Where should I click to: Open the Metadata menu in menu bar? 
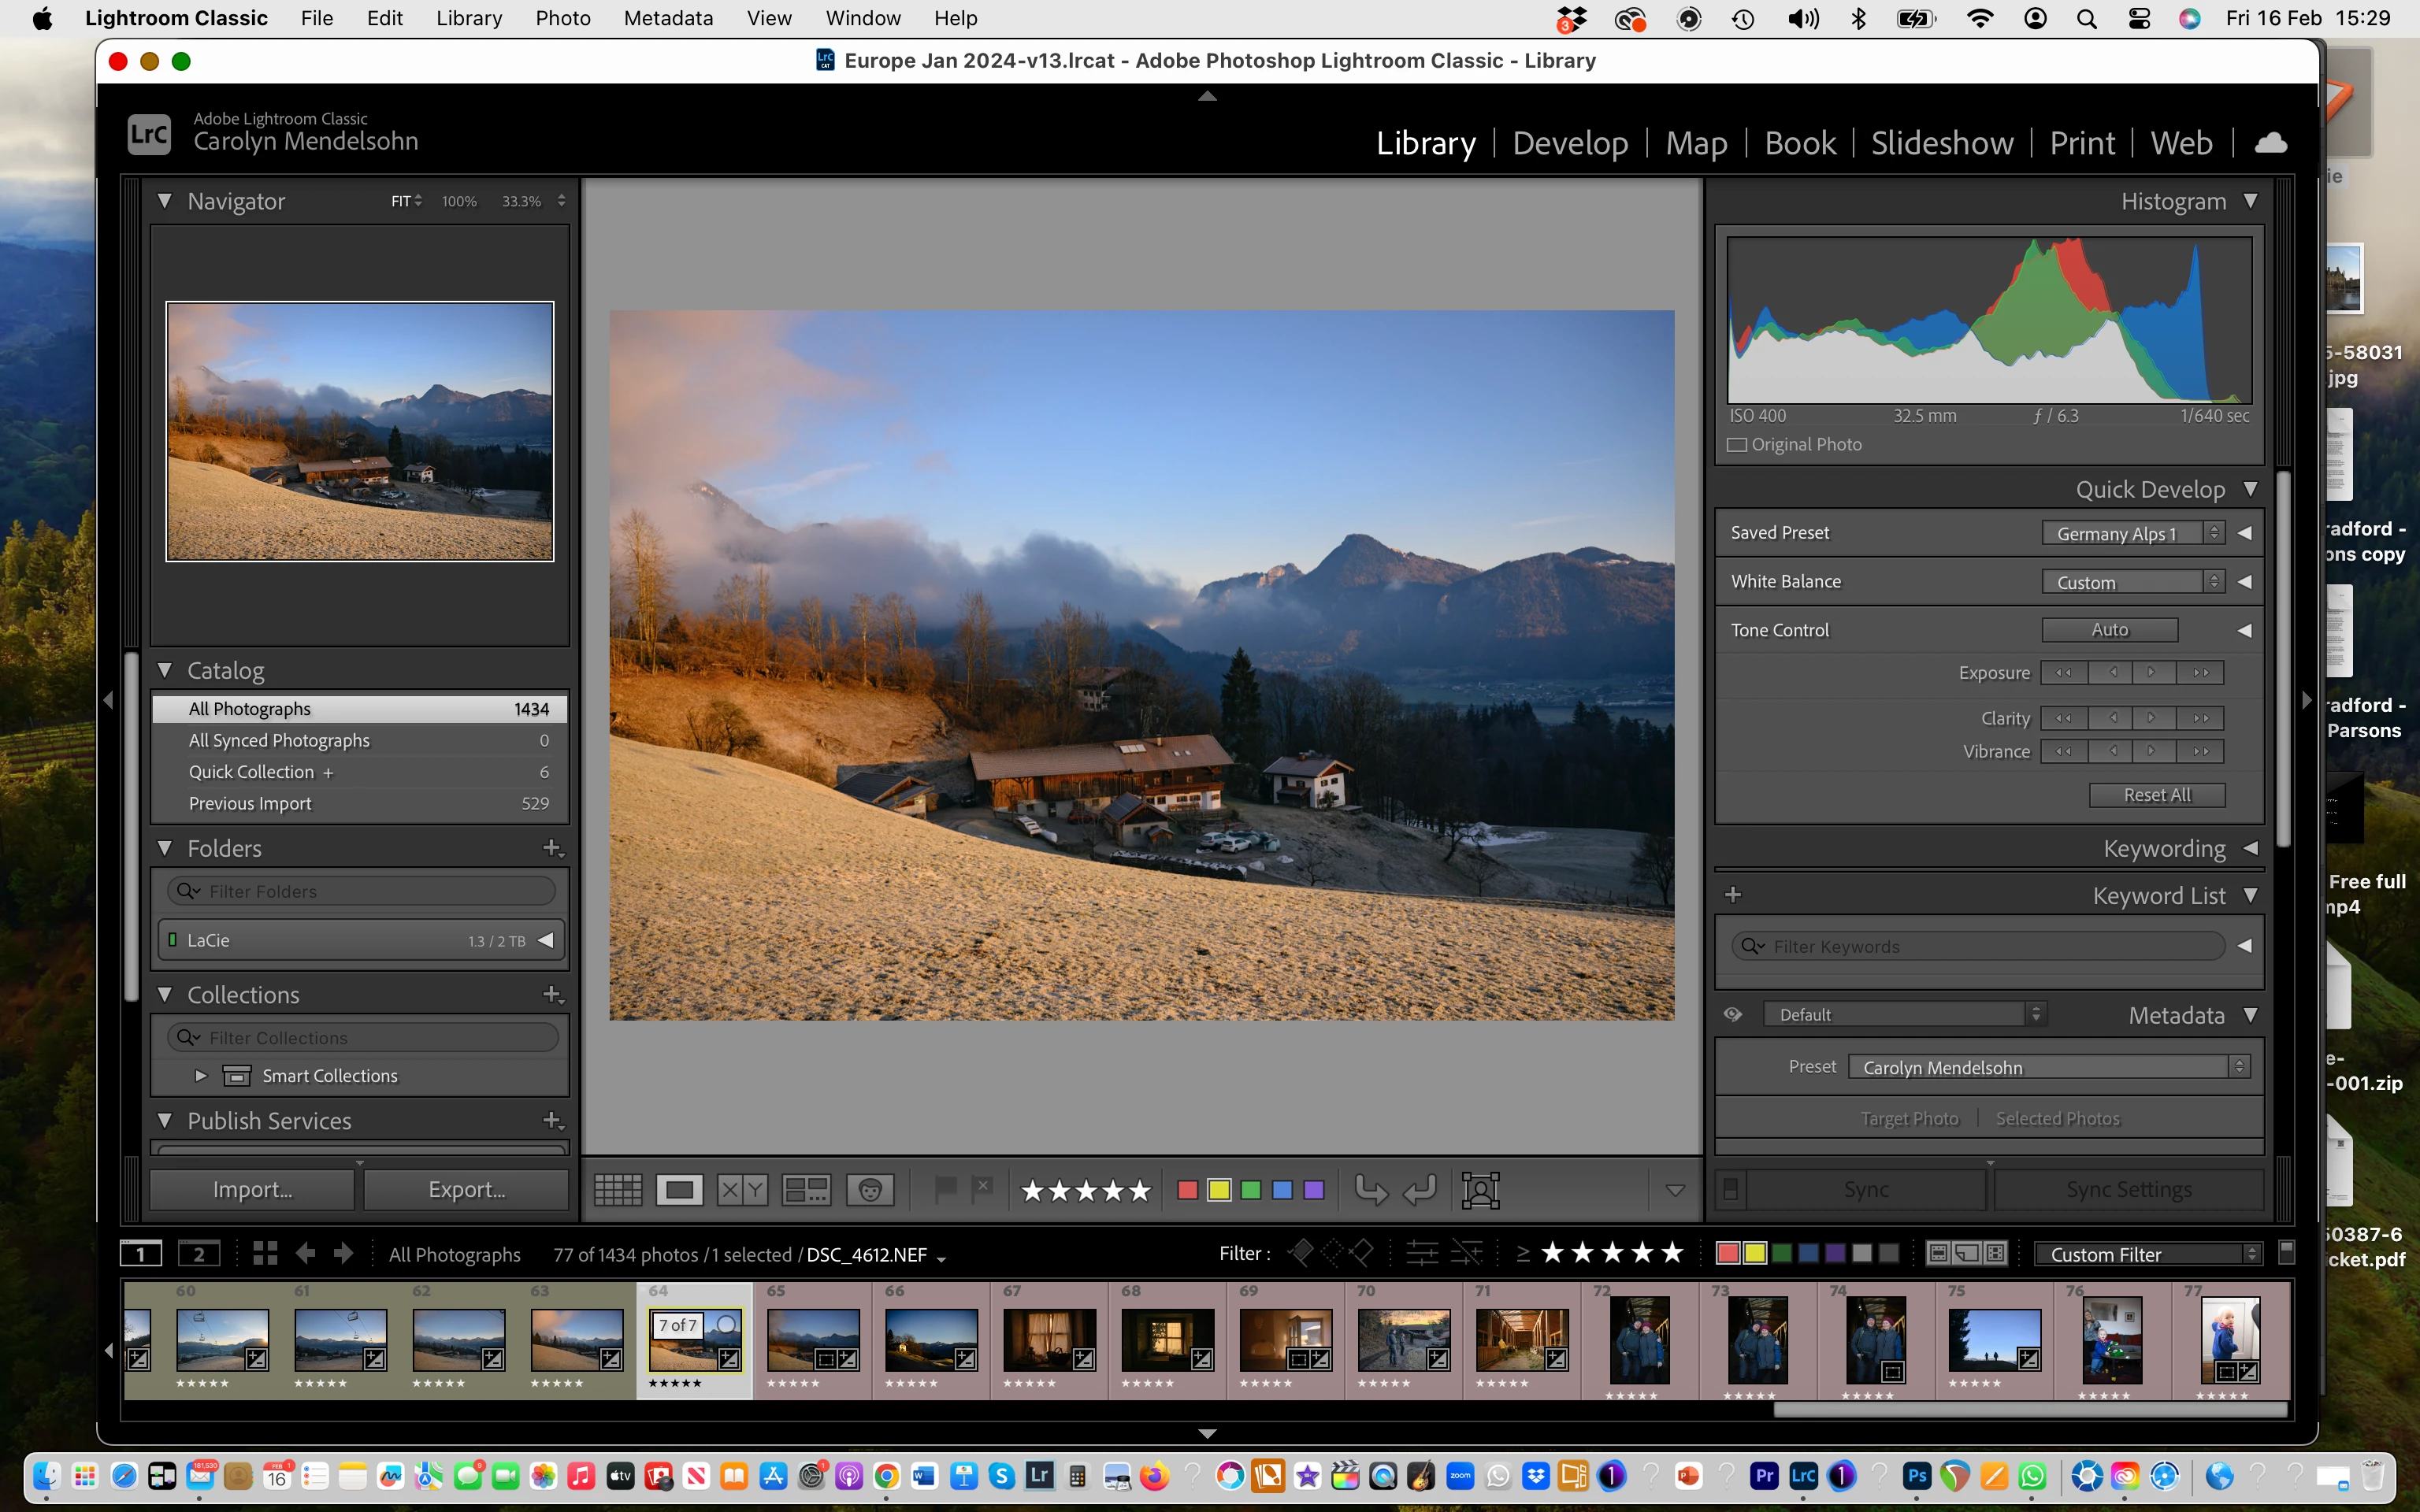[668, 18]
